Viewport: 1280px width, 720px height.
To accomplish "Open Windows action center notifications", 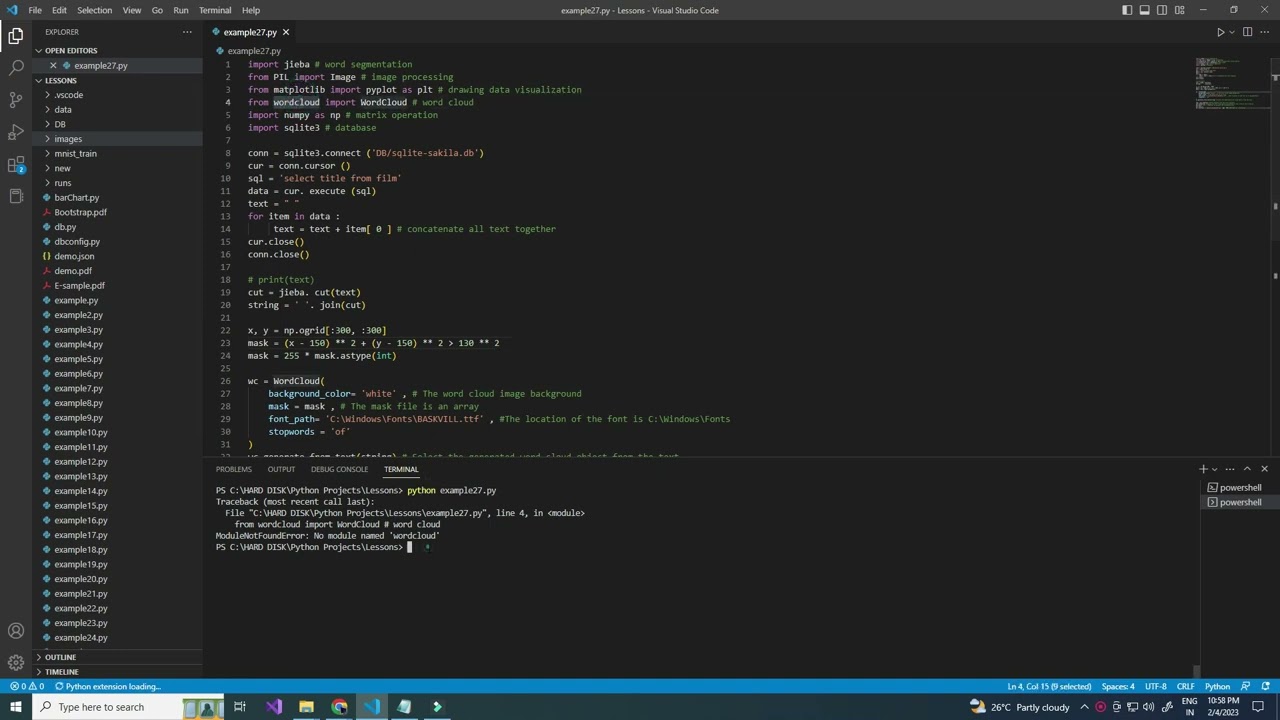I will click(1258, 707).
